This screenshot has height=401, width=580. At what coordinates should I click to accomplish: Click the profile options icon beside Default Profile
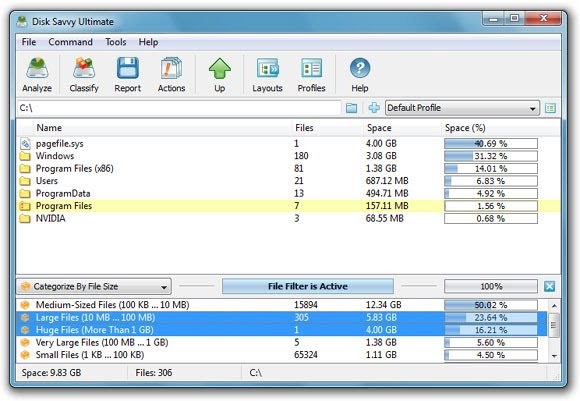[550, 108]
